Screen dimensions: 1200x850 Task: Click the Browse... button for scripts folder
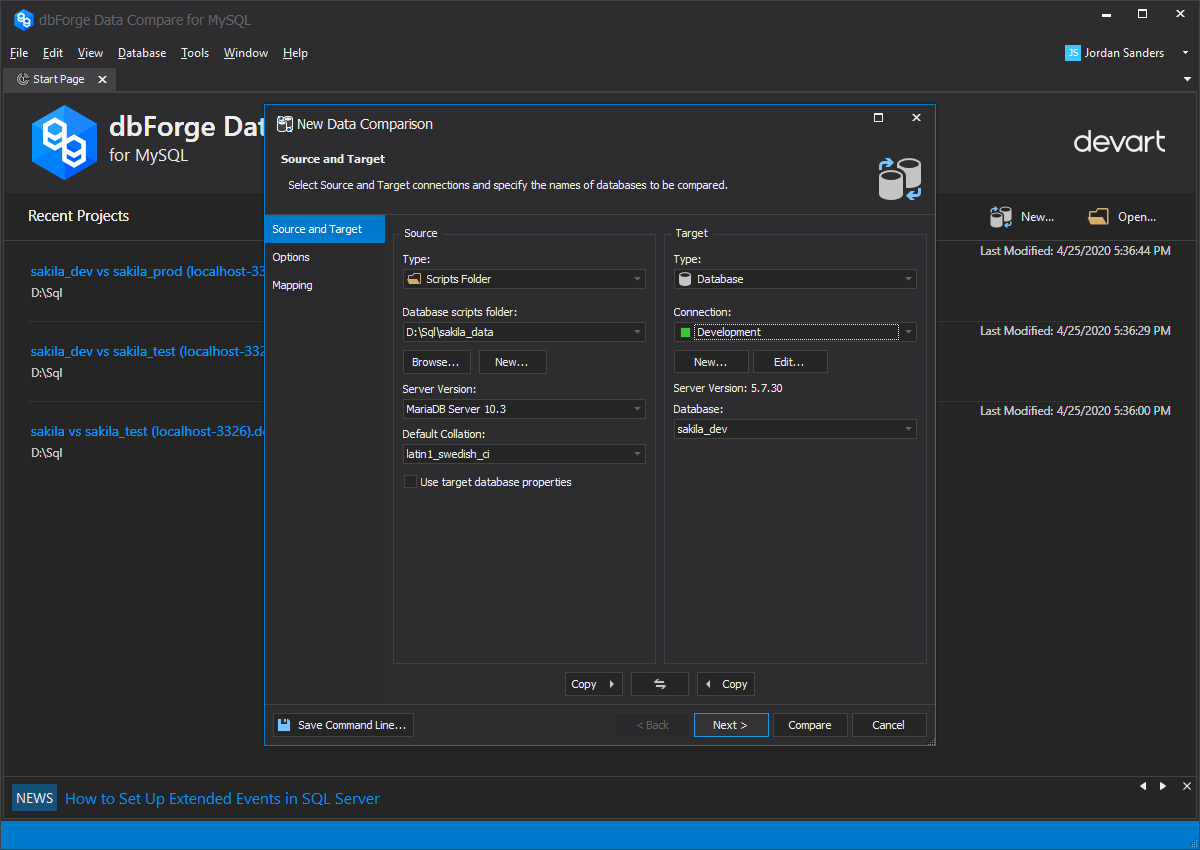tap(435, 362)
